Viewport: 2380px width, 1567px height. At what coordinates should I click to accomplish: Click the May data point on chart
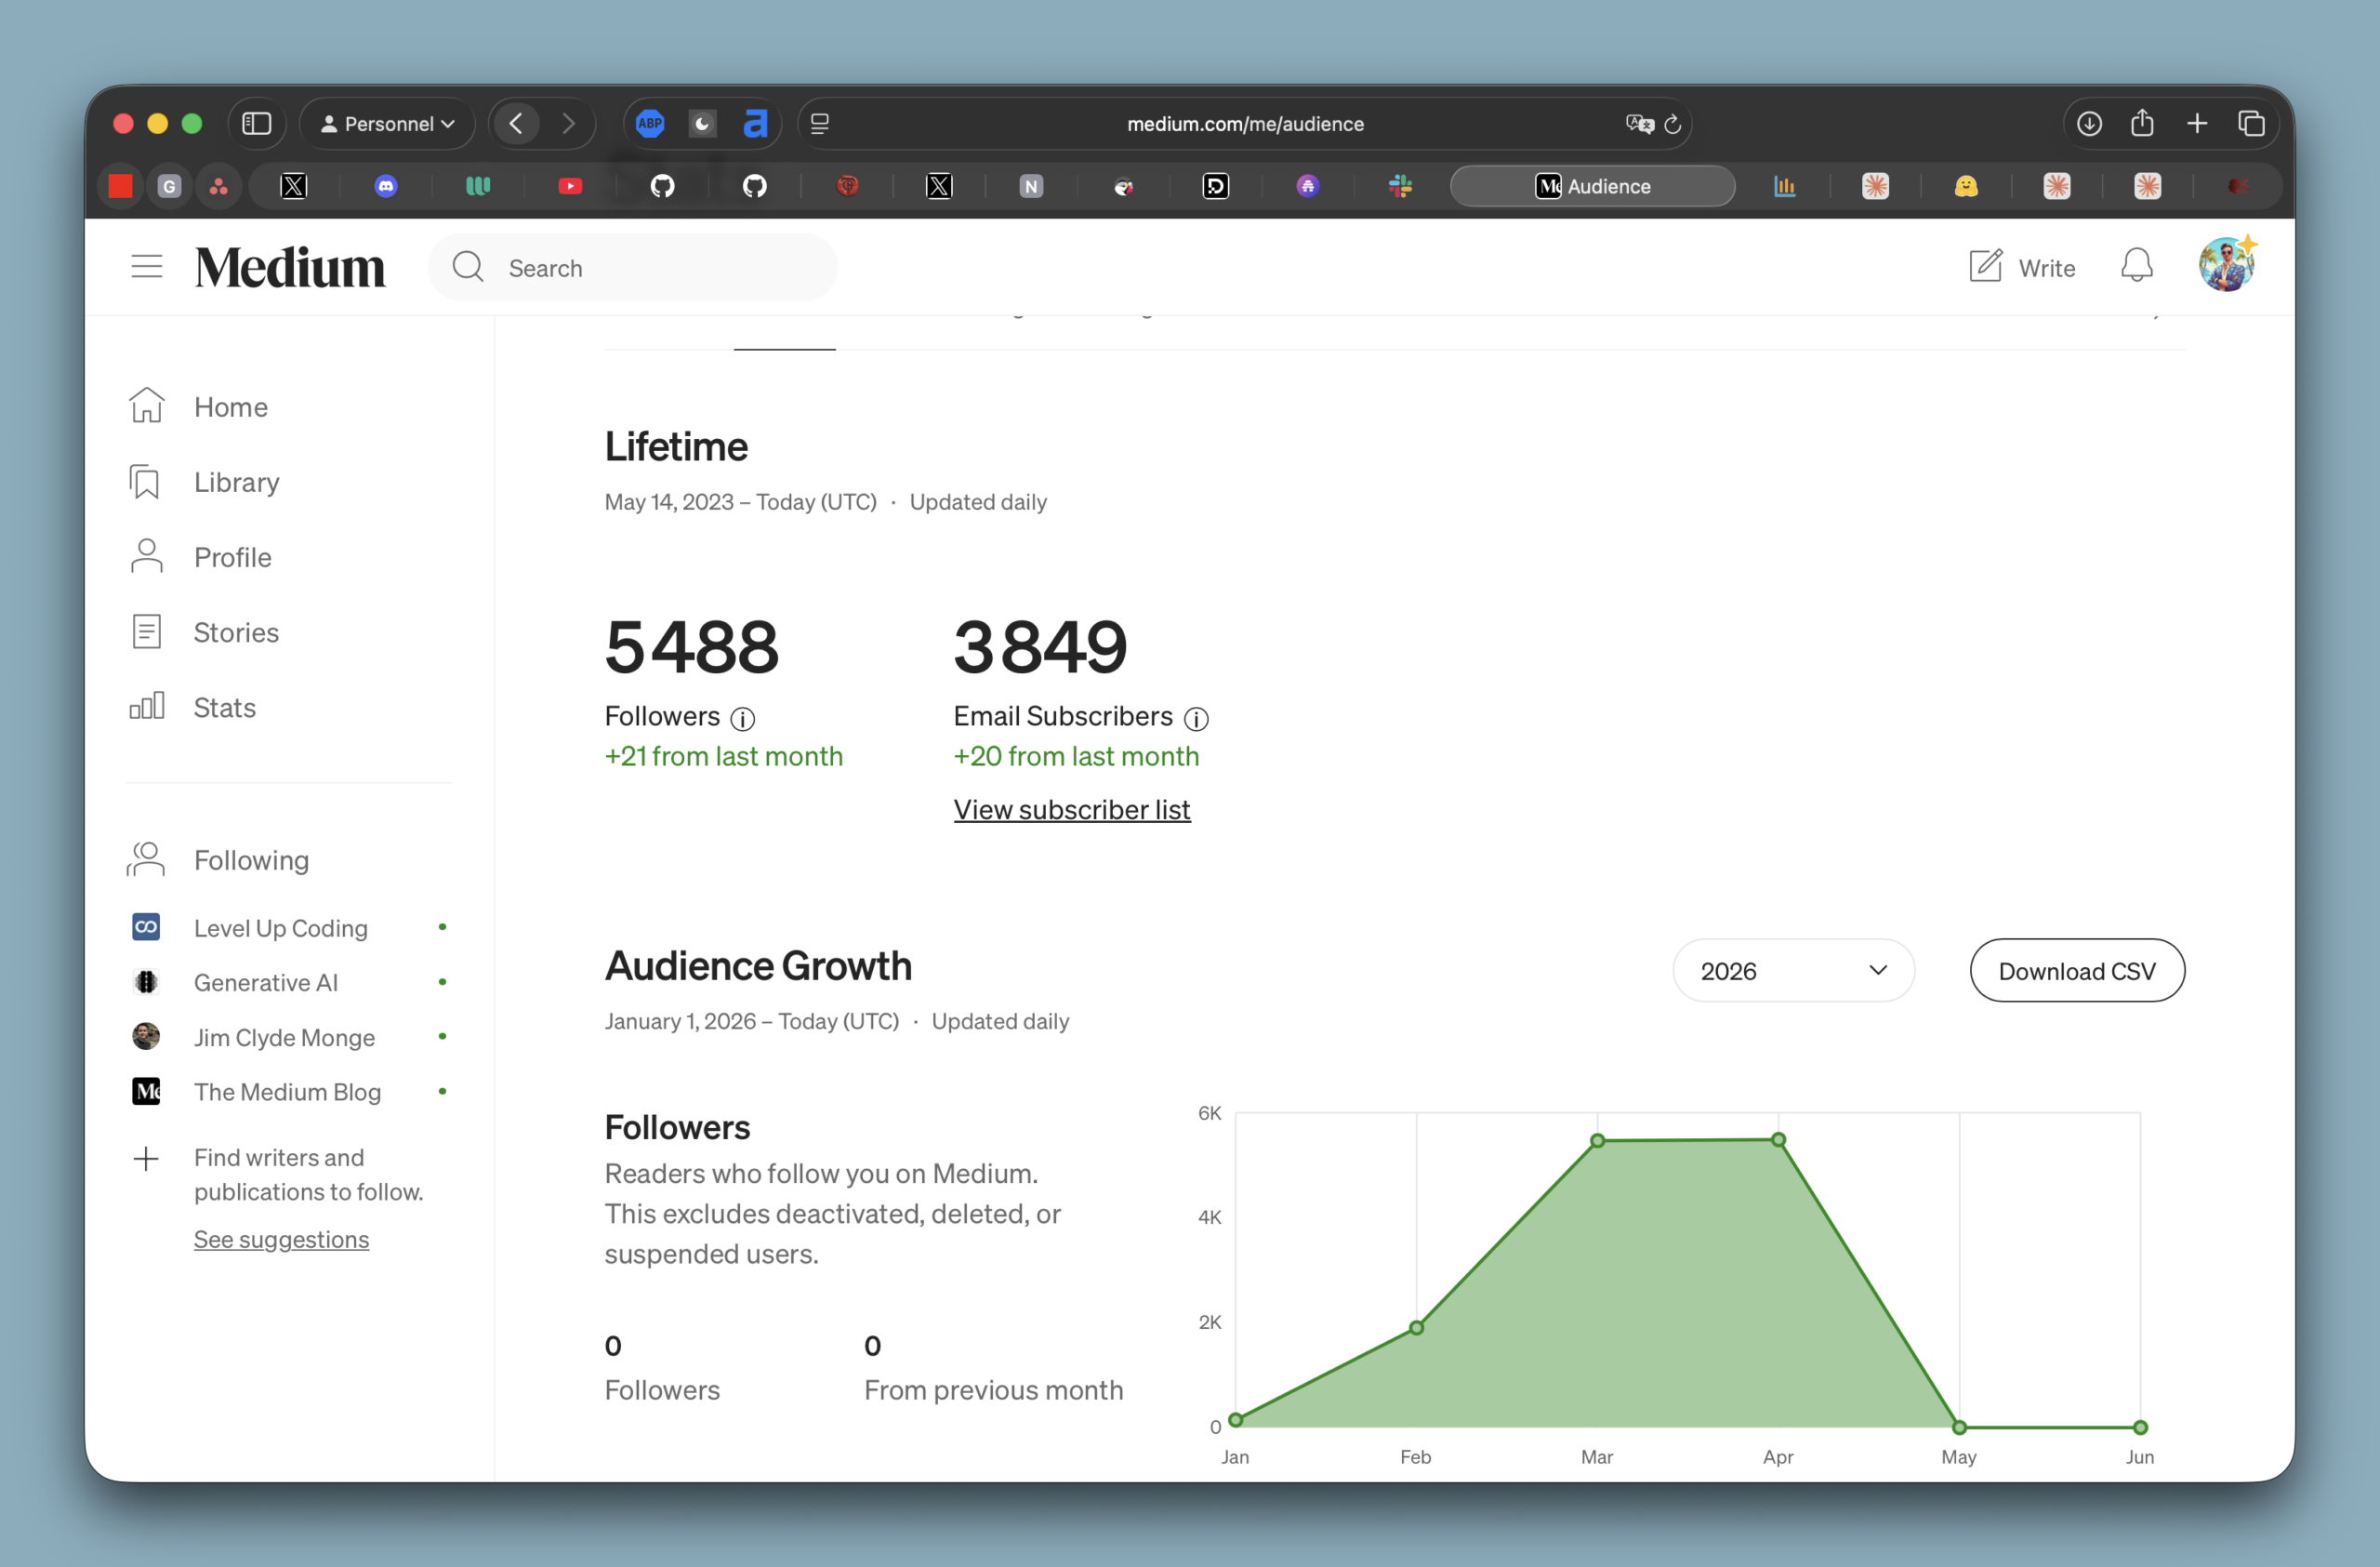point(1959,1427)
